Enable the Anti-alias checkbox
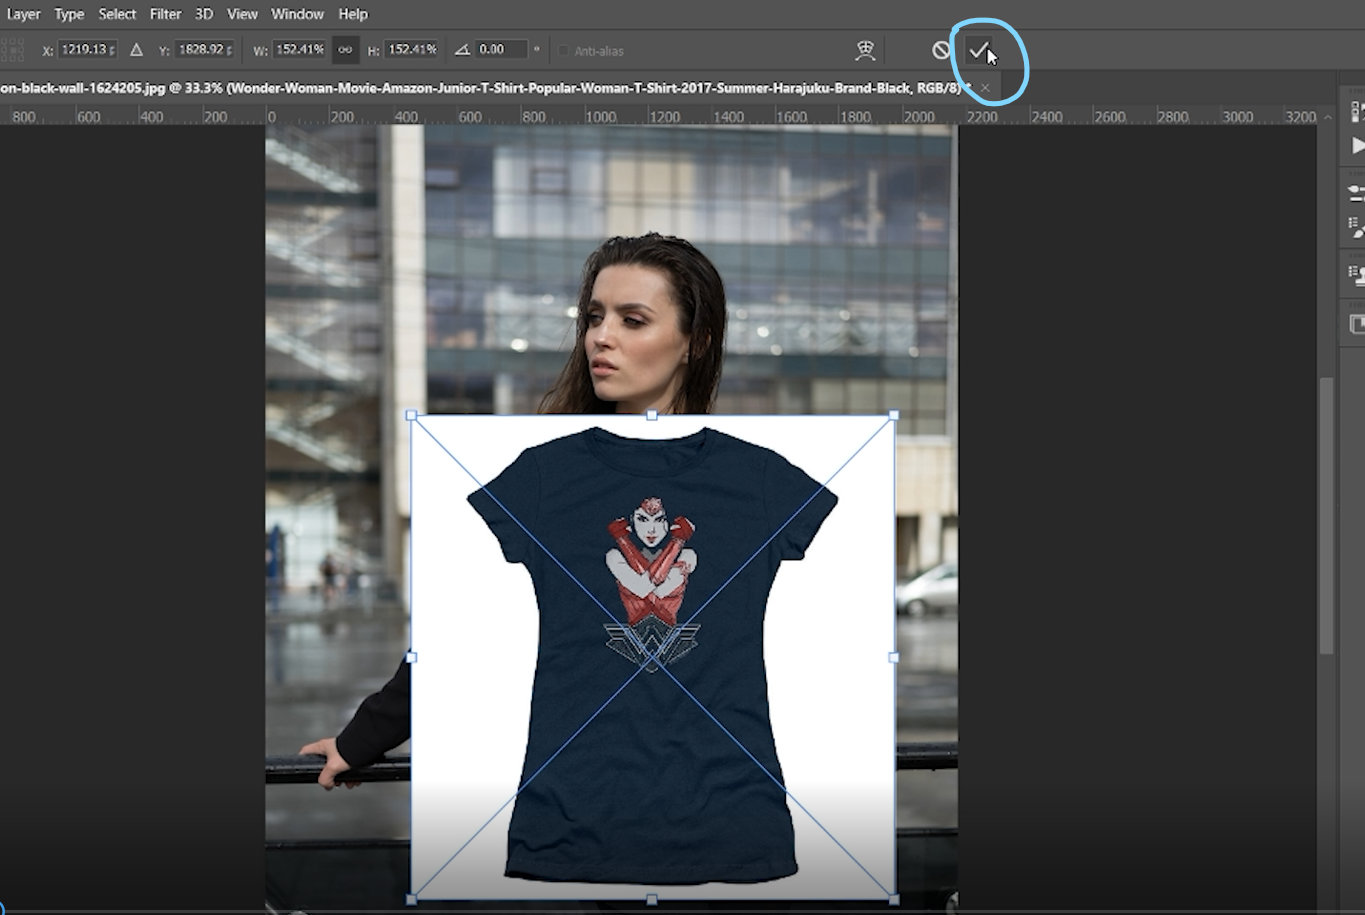 [565, 50]
